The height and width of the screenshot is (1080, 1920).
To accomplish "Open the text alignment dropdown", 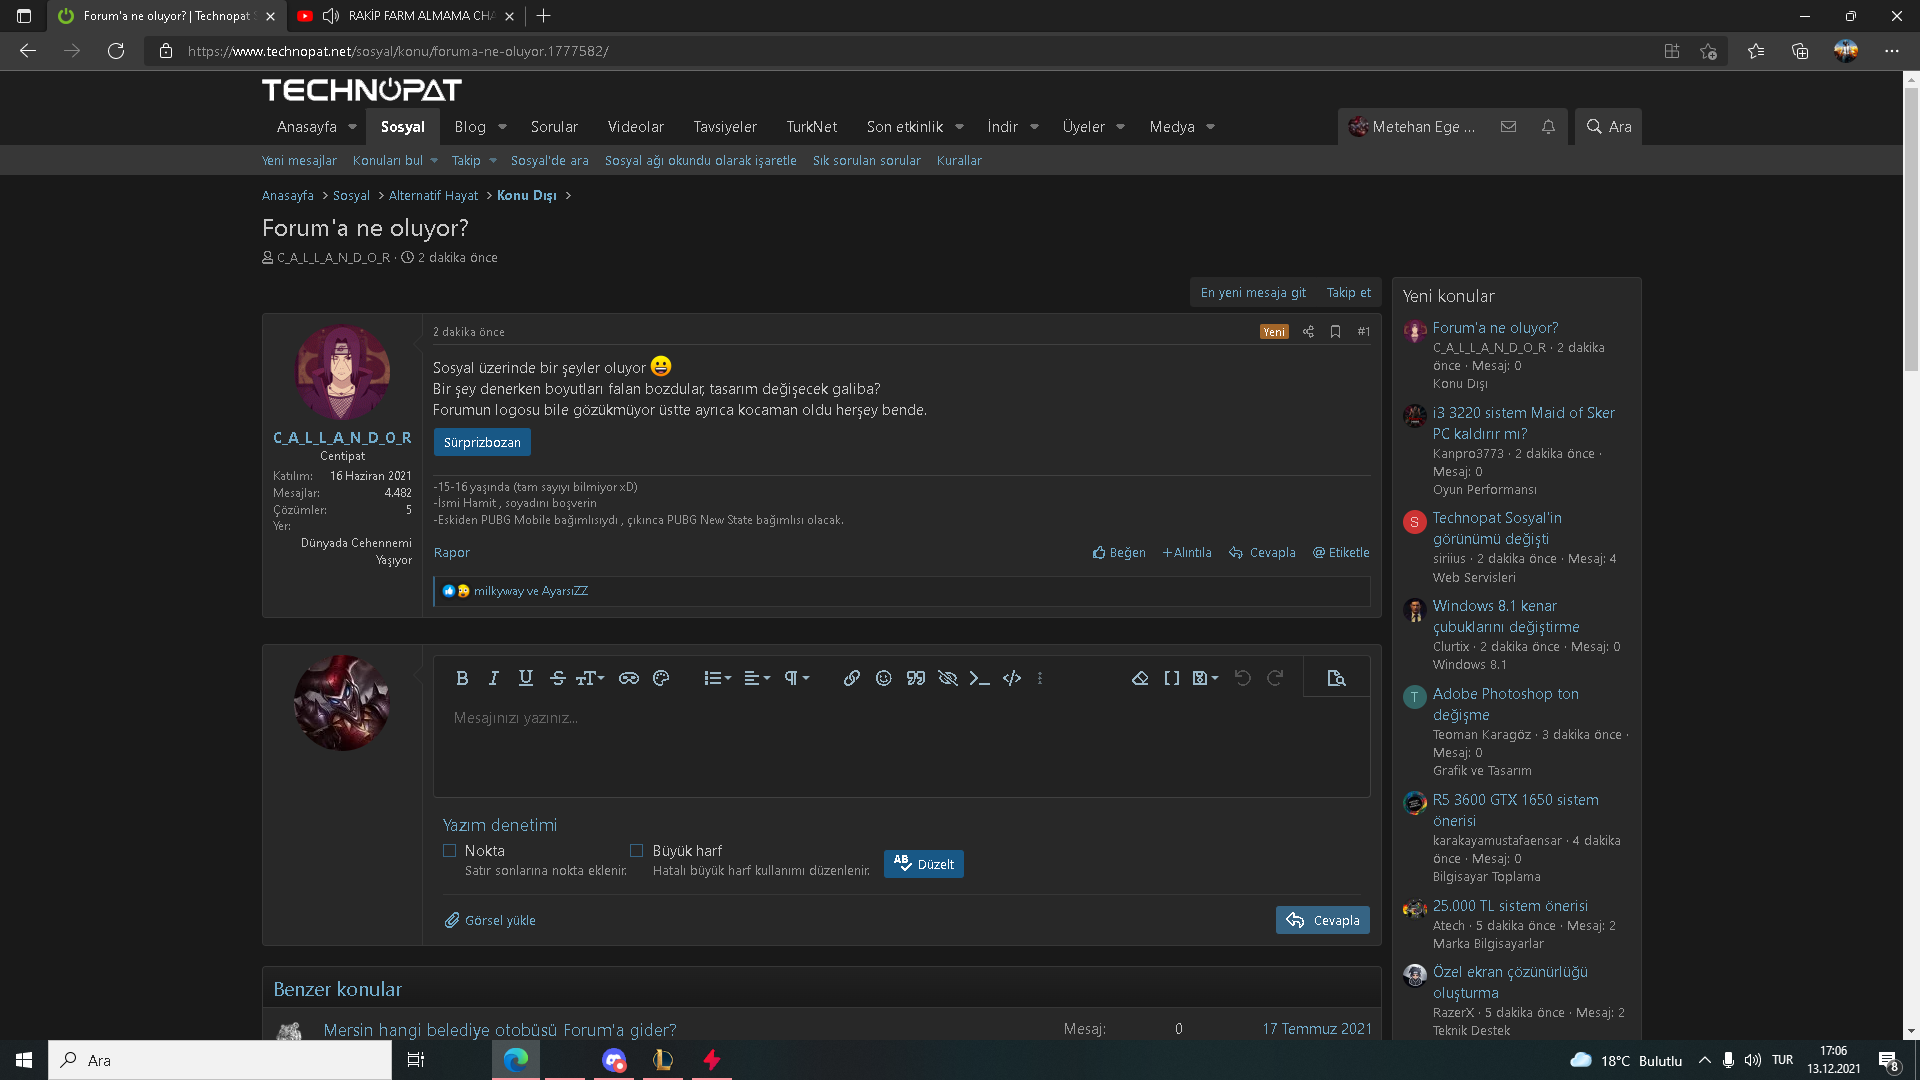I will pos(757,678).
